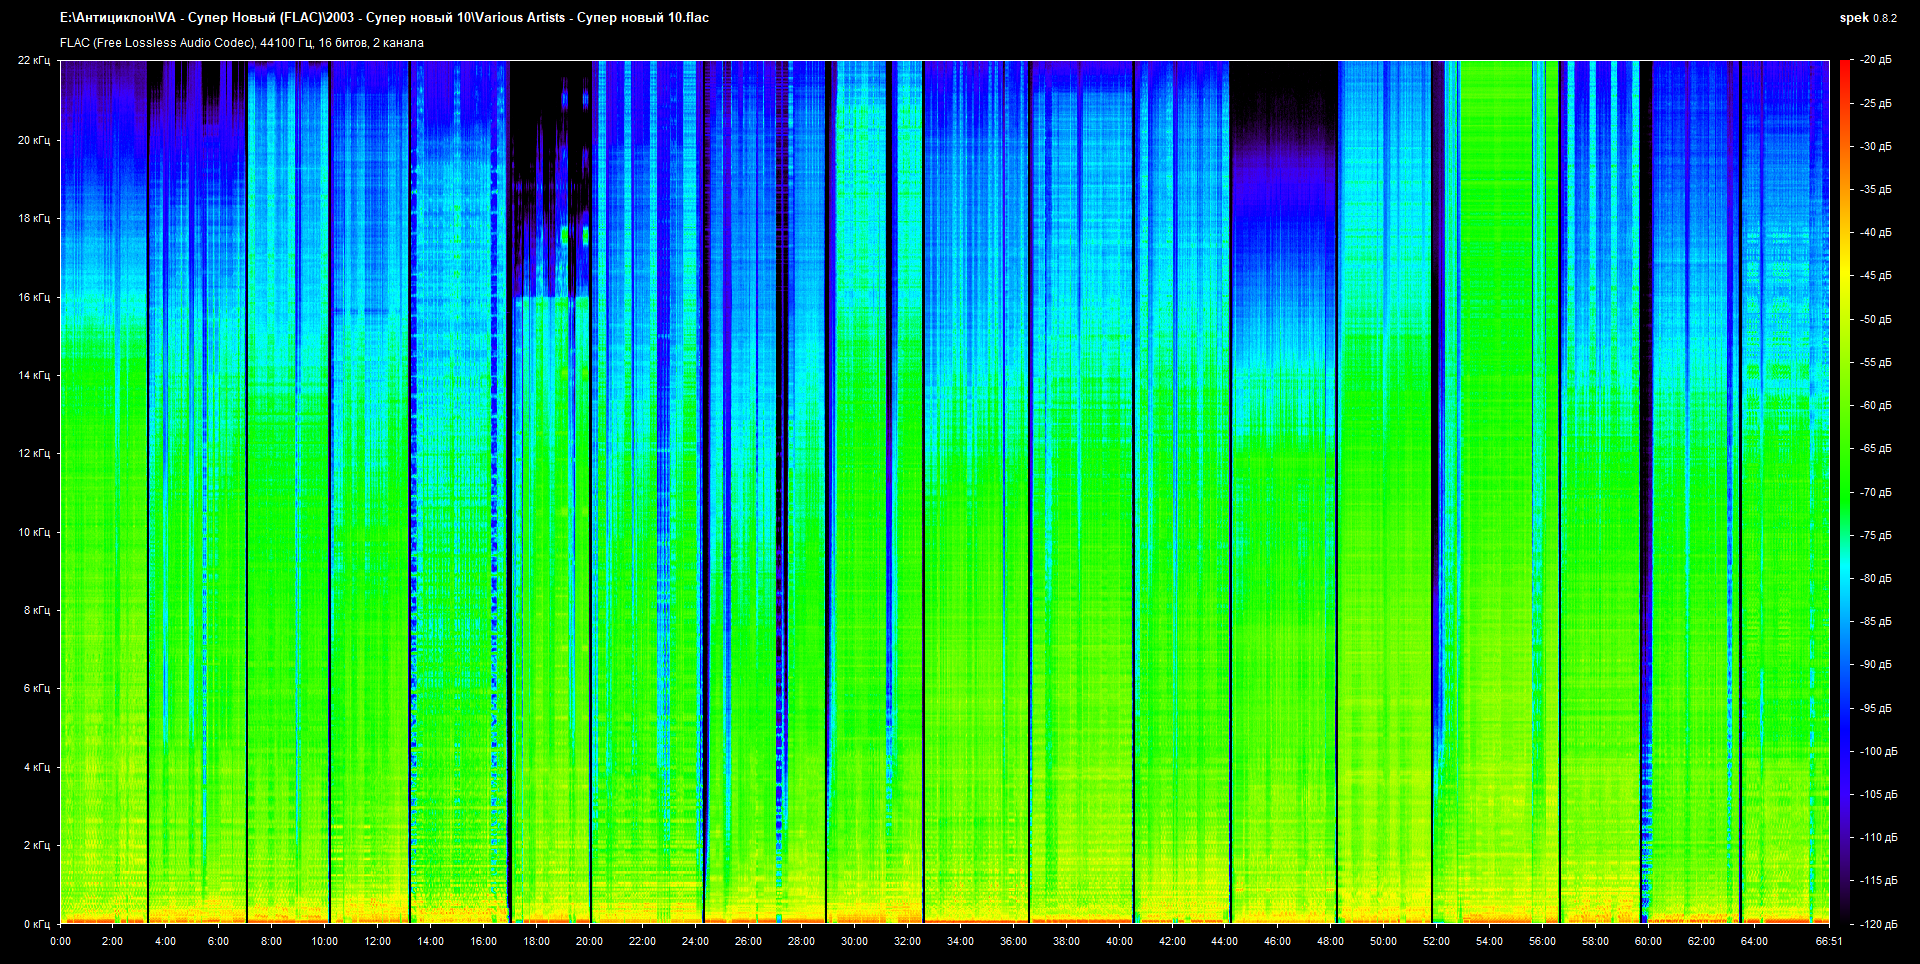Click the 16 кГц frequency axis label
Screen dimensions: 1920x964
34,297
